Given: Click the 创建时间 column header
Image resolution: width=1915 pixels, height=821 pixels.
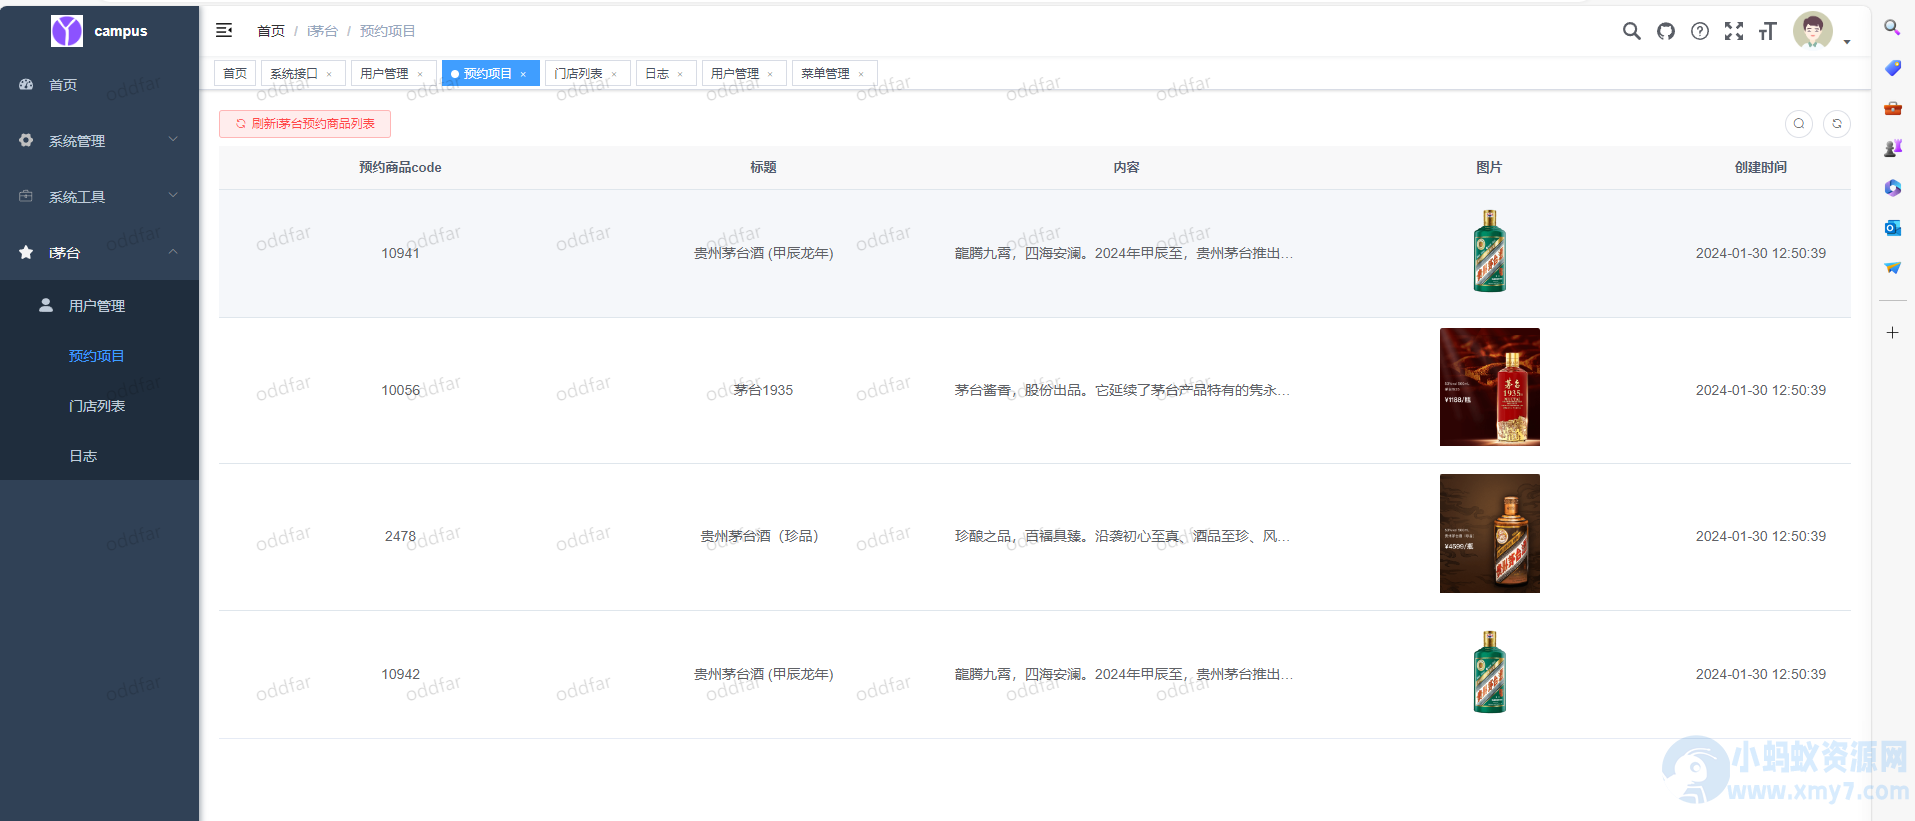Looking at the screenshot, I should (x=1761, y=167).
